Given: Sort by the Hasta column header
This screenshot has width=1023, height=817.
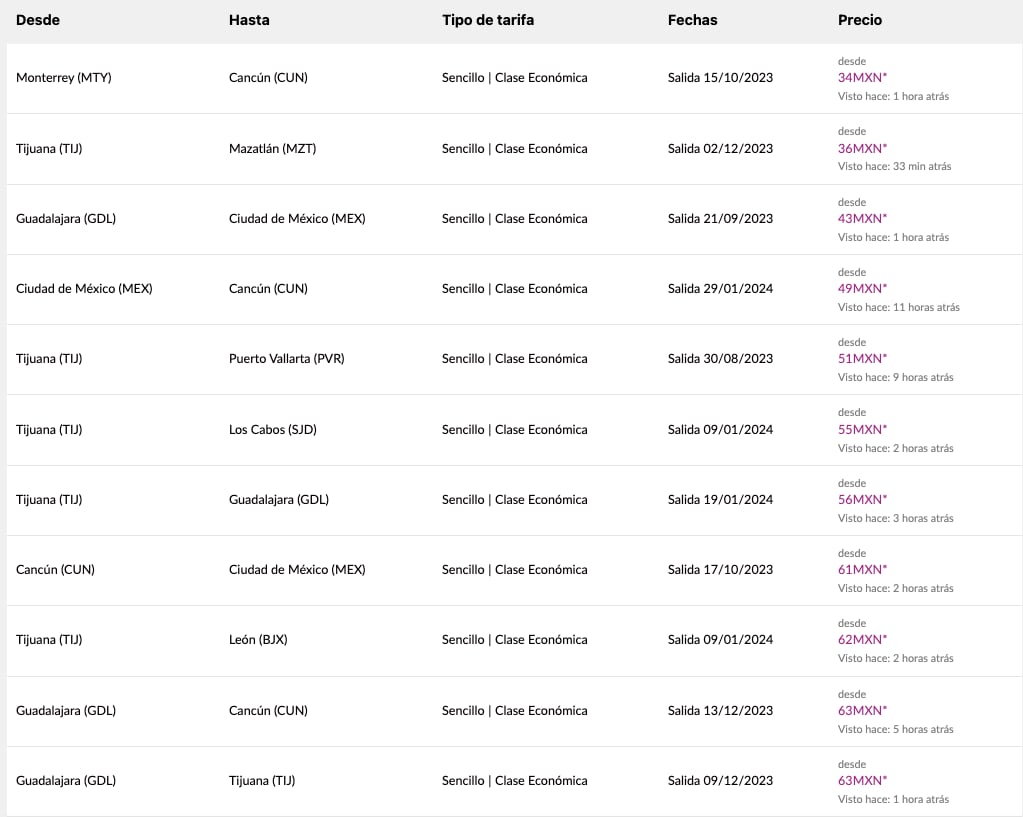Looking at the screenshot, I should 249,20.
